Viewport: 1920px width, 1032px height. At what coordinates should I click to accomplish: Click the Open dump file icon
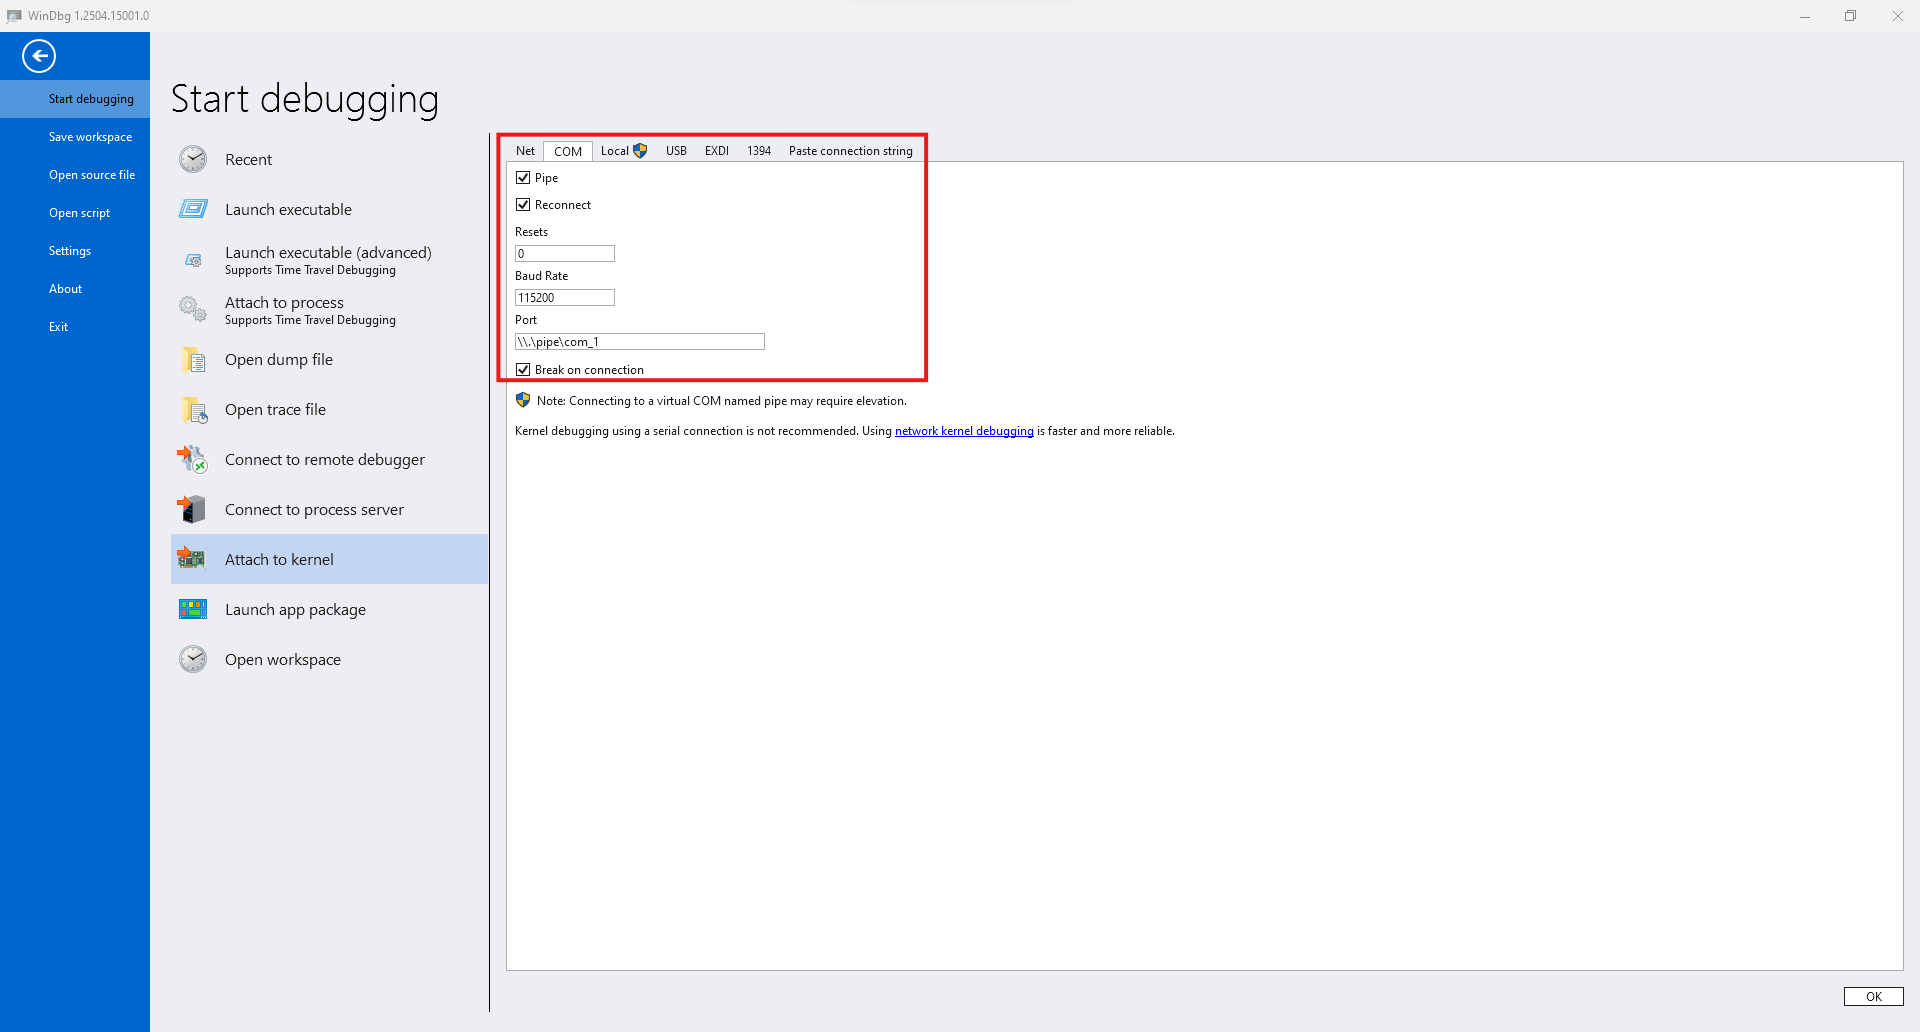coord(193,360)
